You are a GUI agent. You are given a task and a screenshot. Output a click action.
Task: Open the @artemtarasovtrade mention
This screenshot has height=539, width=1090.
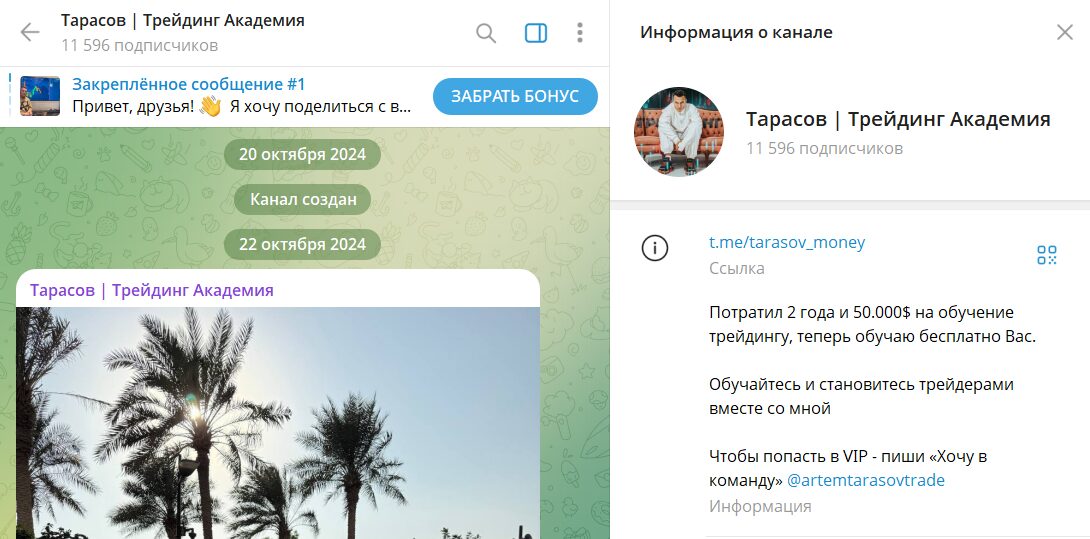866,480
